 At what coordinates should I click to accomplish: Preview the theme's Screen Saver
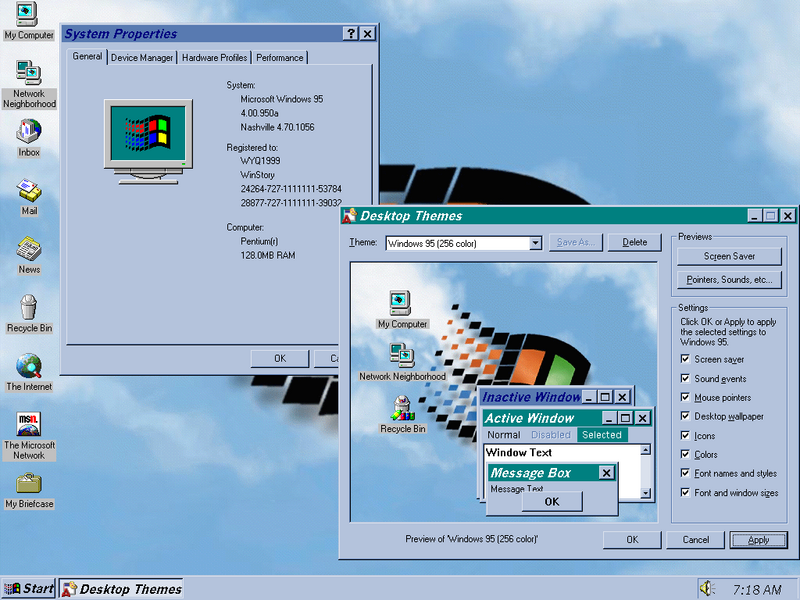(729, 254)
